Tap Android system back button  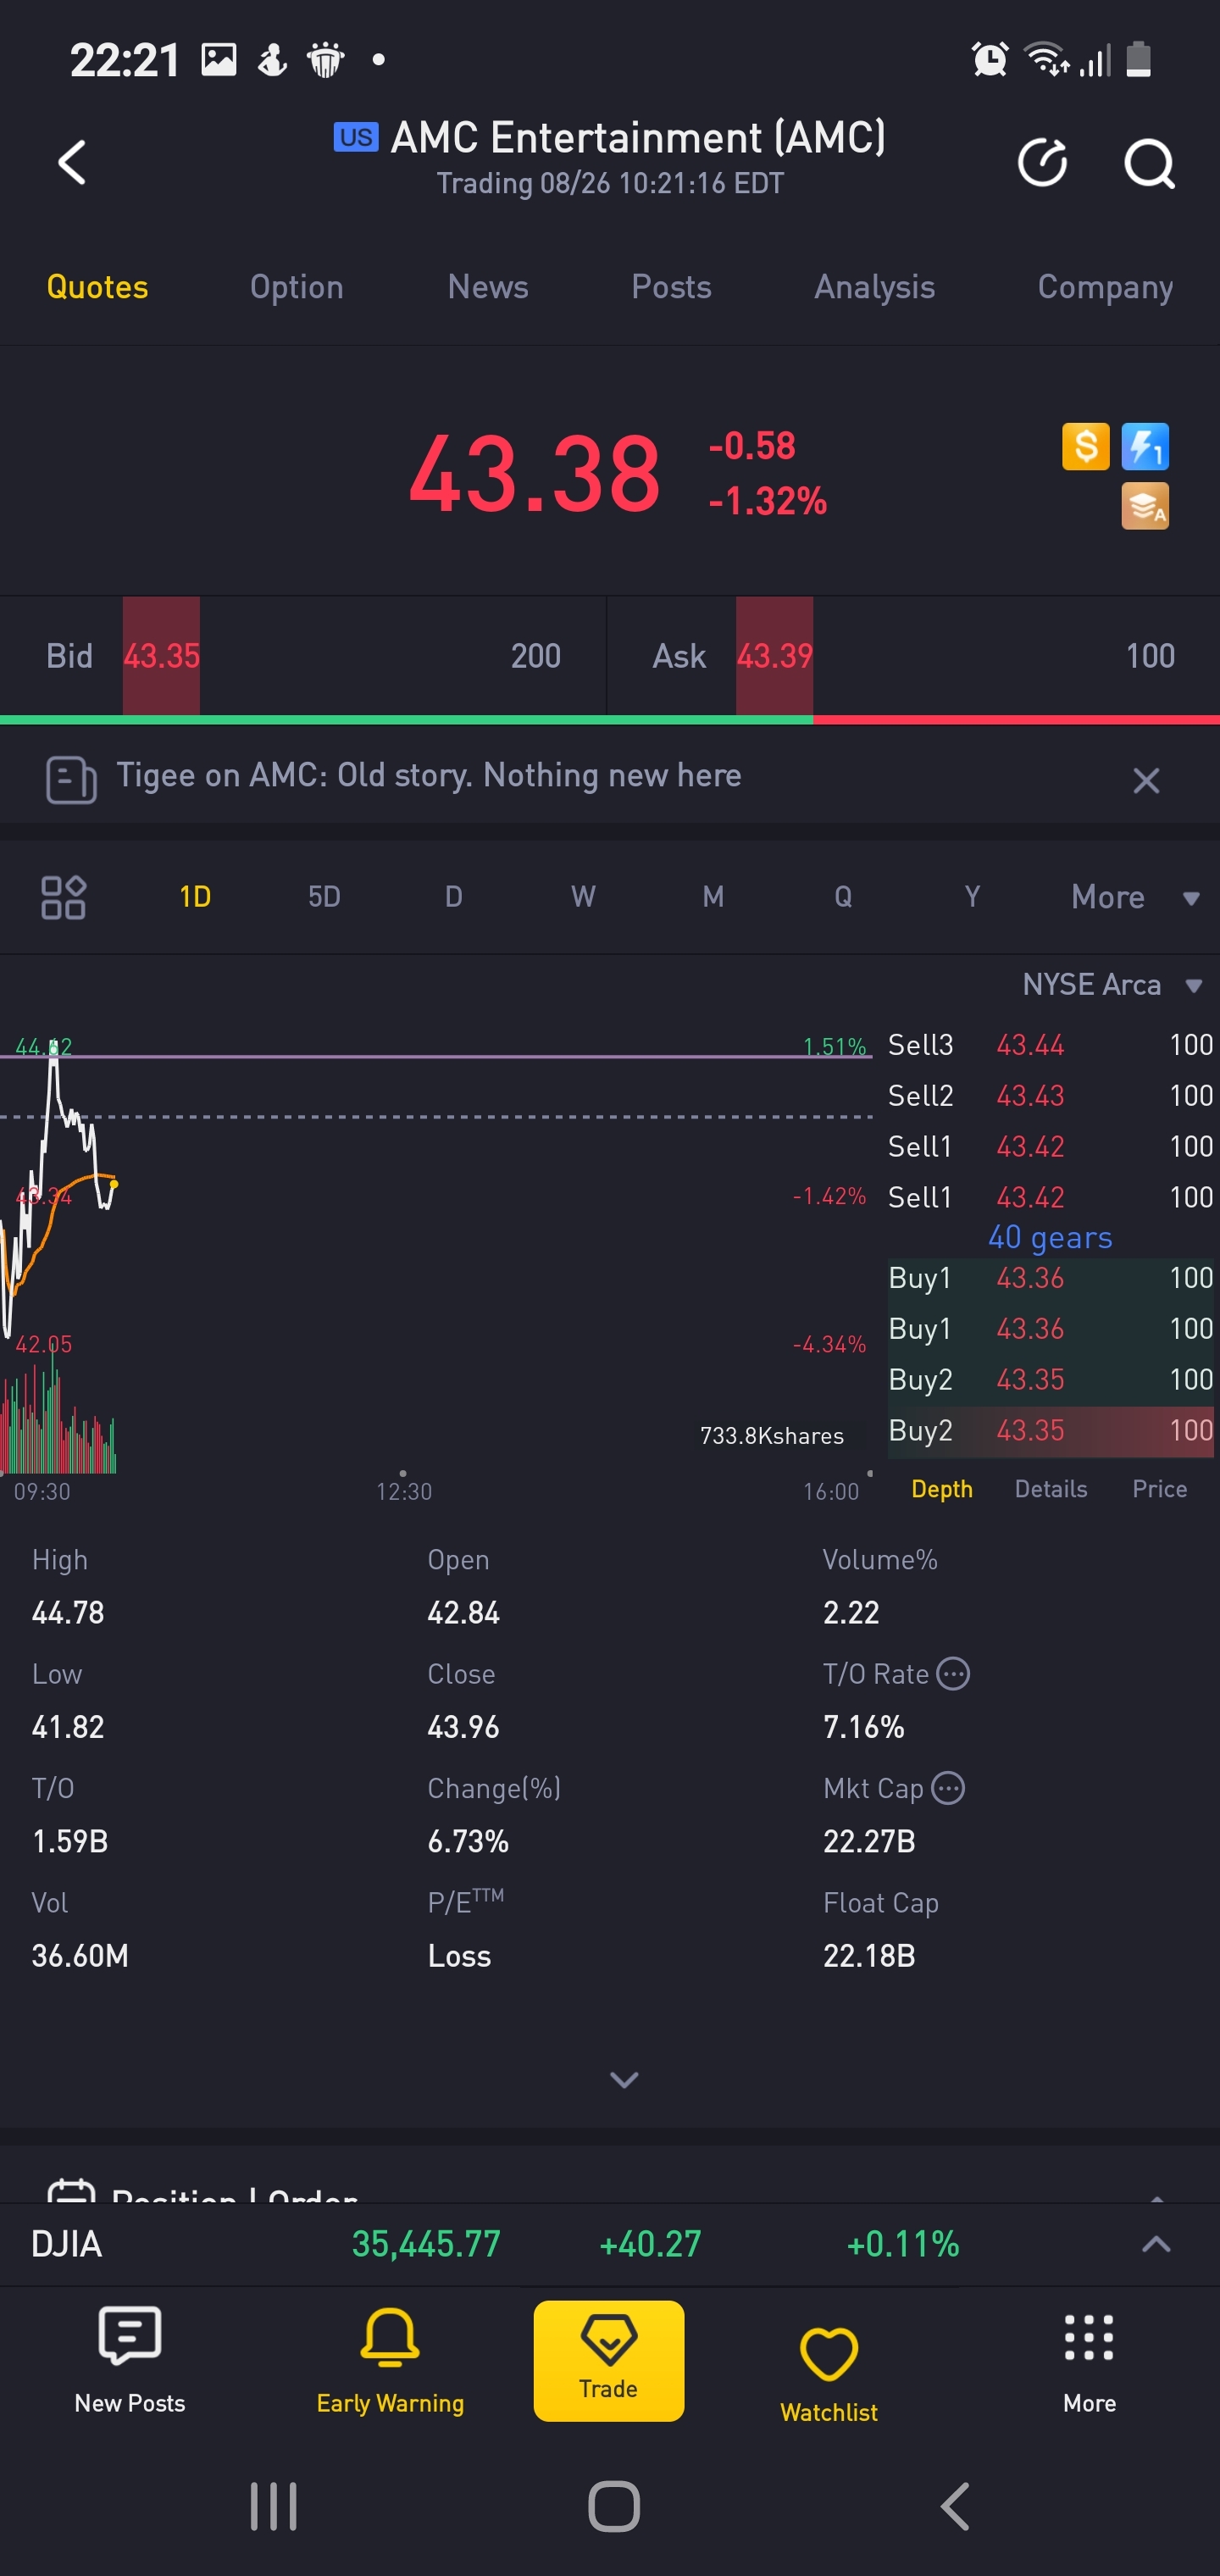pyautogui.click(x=955, y=2506)
